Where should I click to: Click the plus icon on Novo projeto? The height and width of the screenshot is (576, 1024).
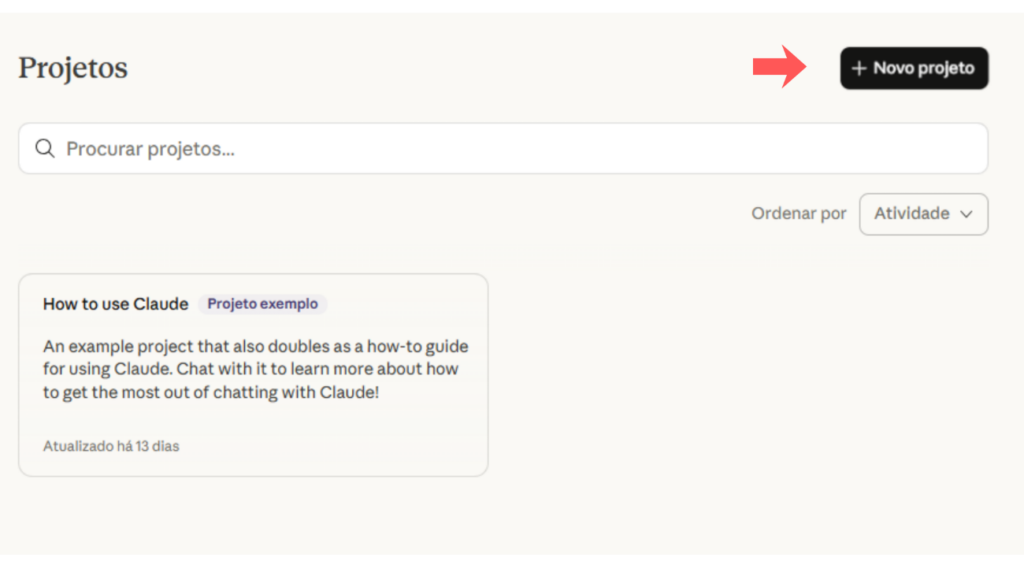[858, 69]
